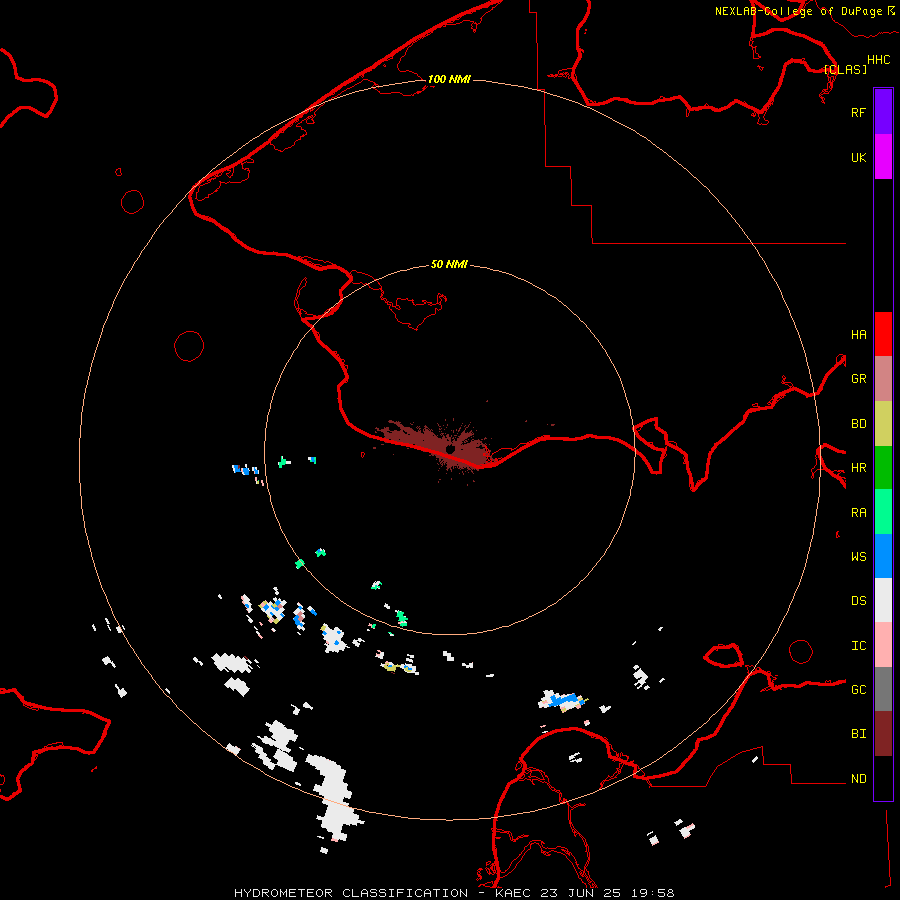Screen dimensions: 900x900
Task: Click the HR dark green legend swatch
Action: coord(883,468)
